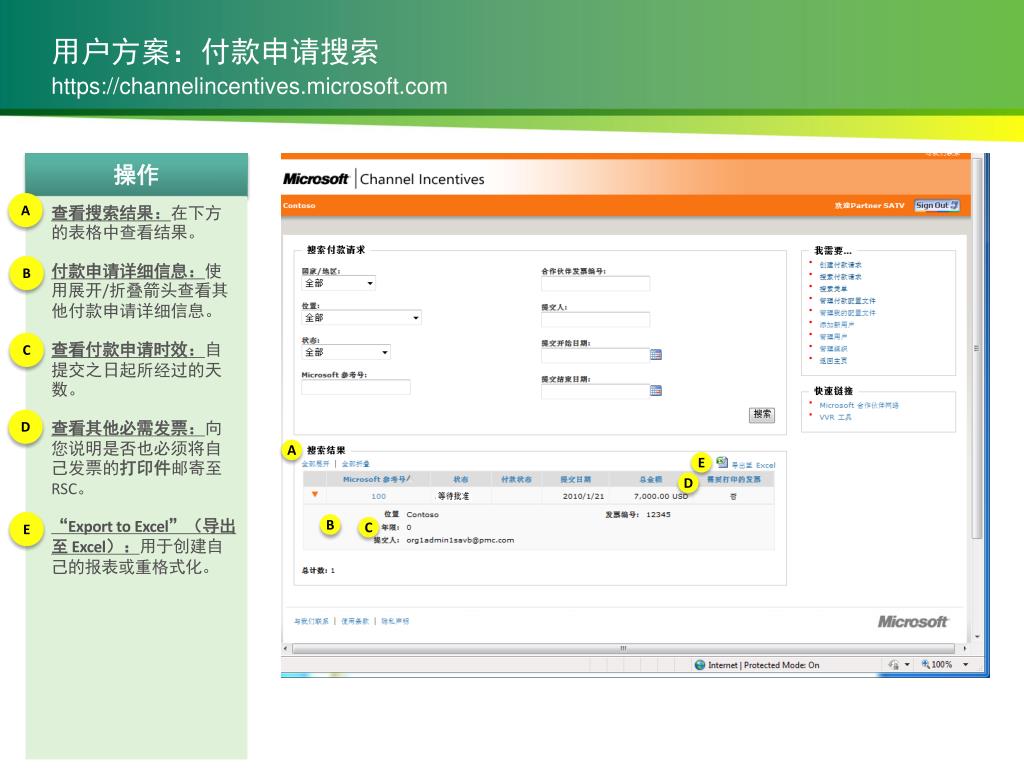Viewport: 1024px width, 768px height.
Task: Click the 搜索 button
Action: click(761, 415)
